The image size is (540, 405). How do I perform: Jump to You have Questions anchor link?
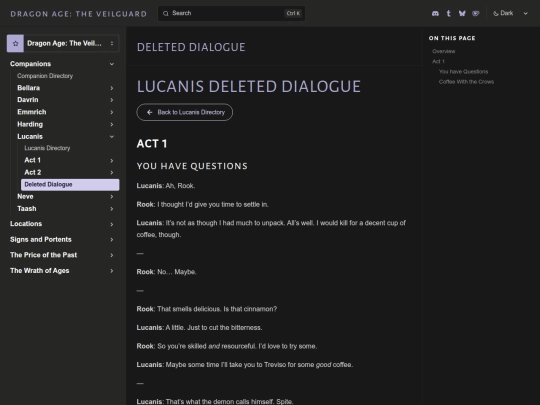[x=463, y=72]
